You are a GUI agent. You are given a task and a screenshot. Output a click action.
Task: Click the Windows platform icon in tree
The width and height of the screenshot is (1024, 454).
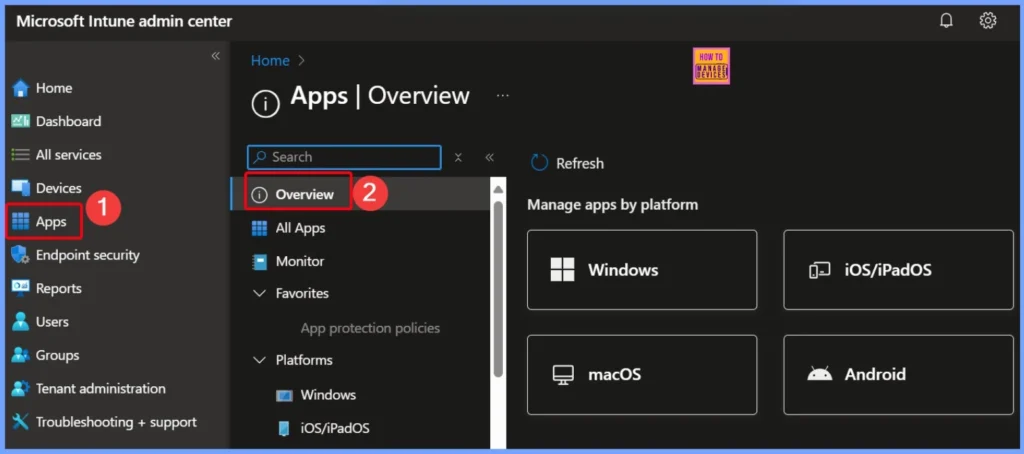point(284,395)
